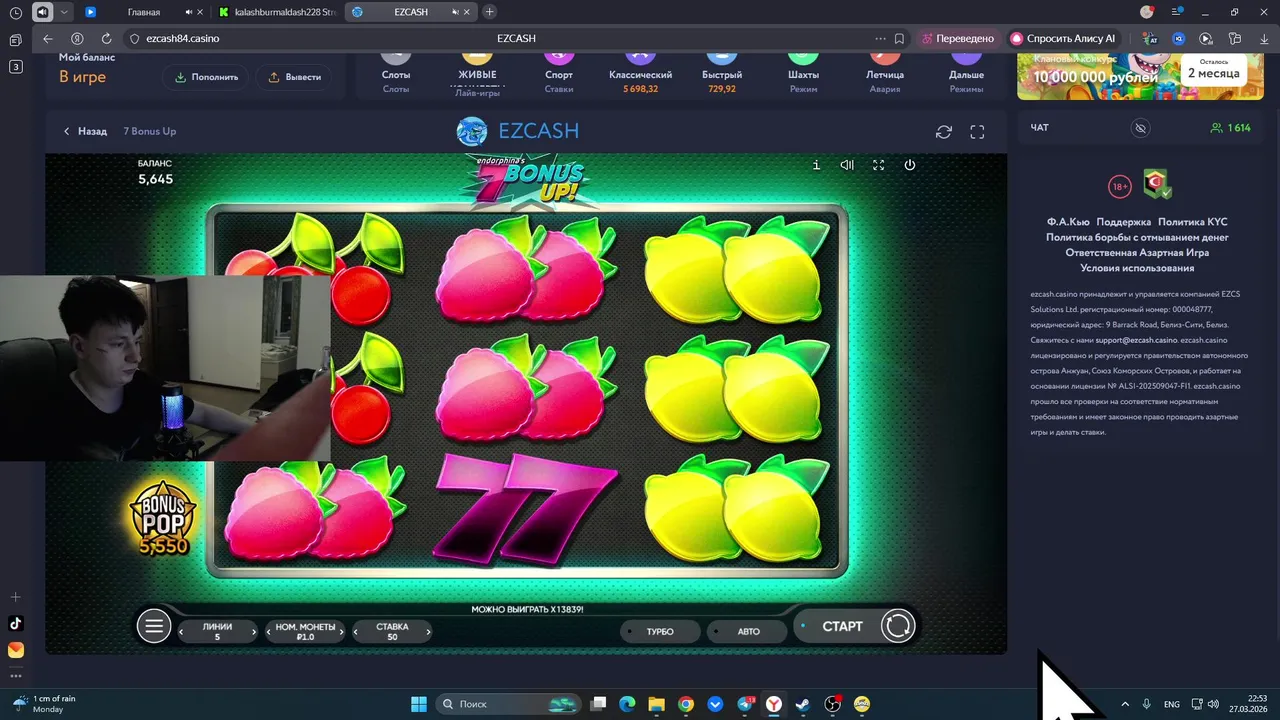
Task: Open the Классический mode
Action: [640, 74]
